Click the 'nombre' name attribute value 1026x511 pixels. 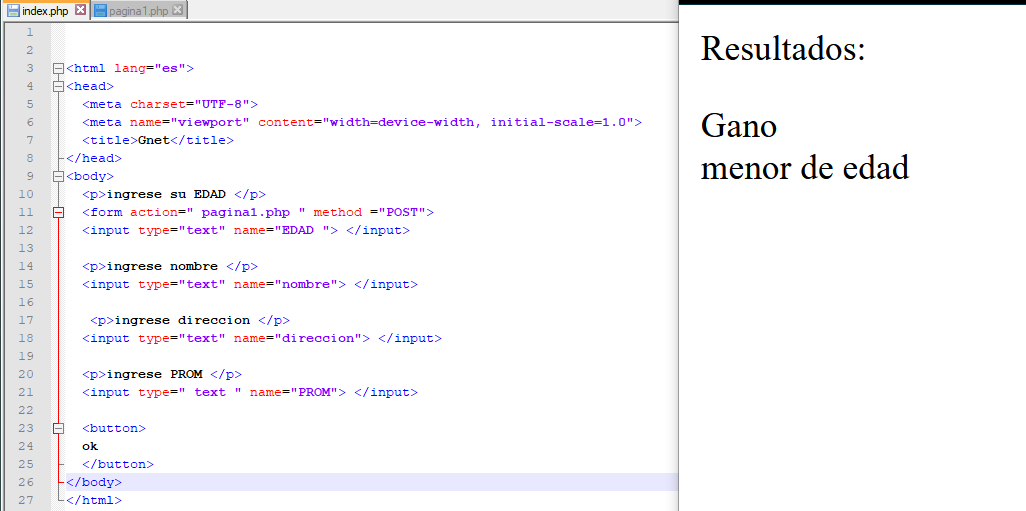pos(311,284)
